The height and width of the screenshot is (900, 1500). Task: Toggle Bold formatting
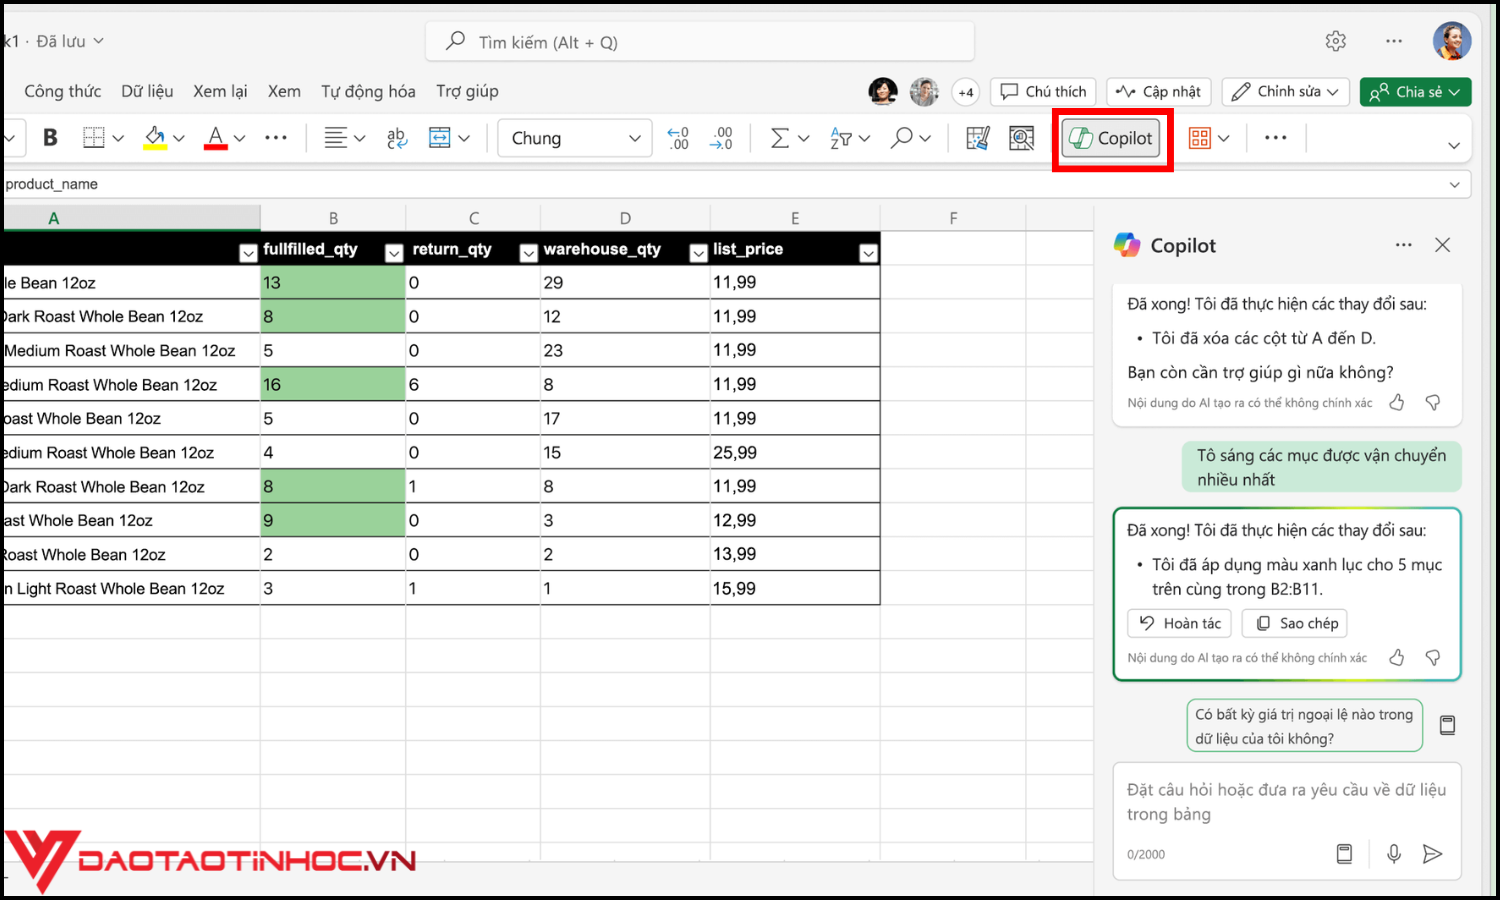[x=50, y=138]
